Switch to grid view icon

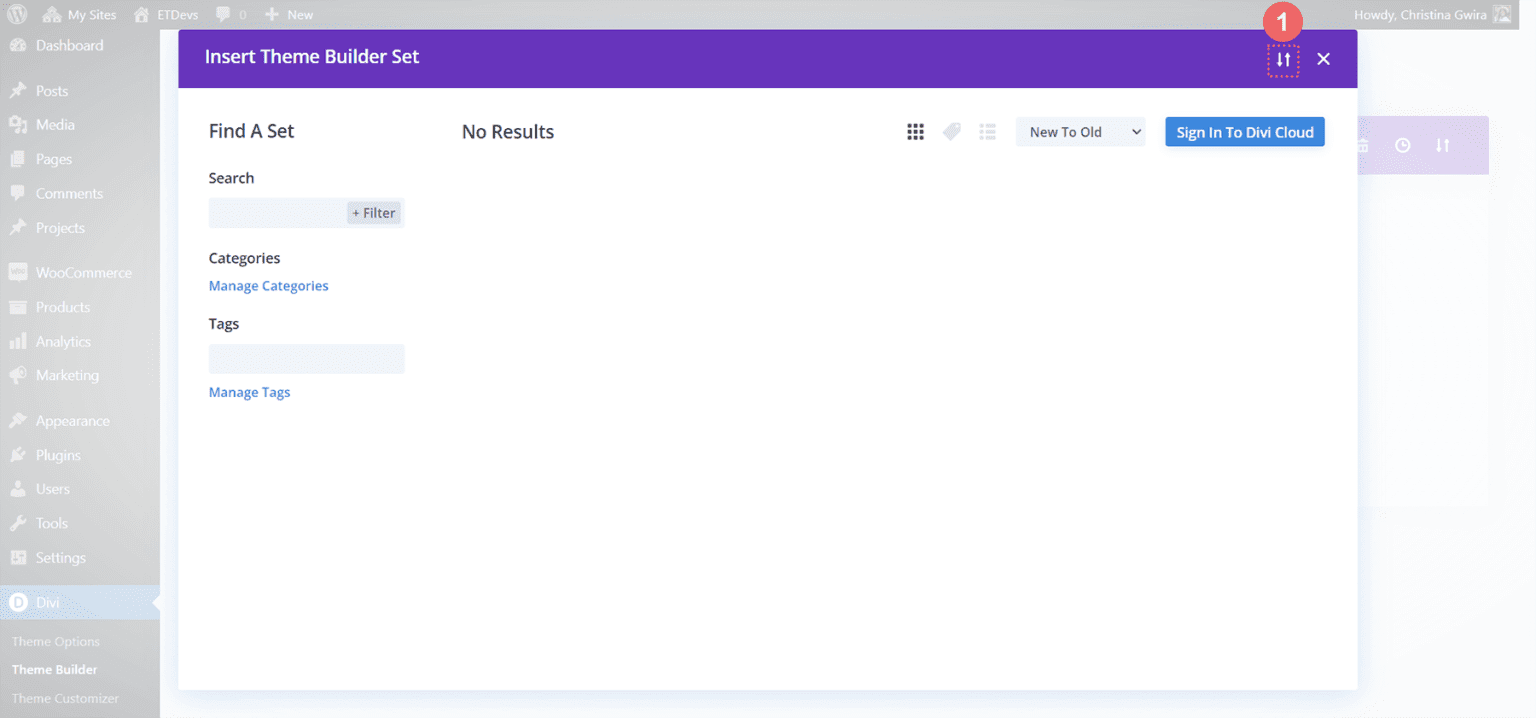pos(915,132)
